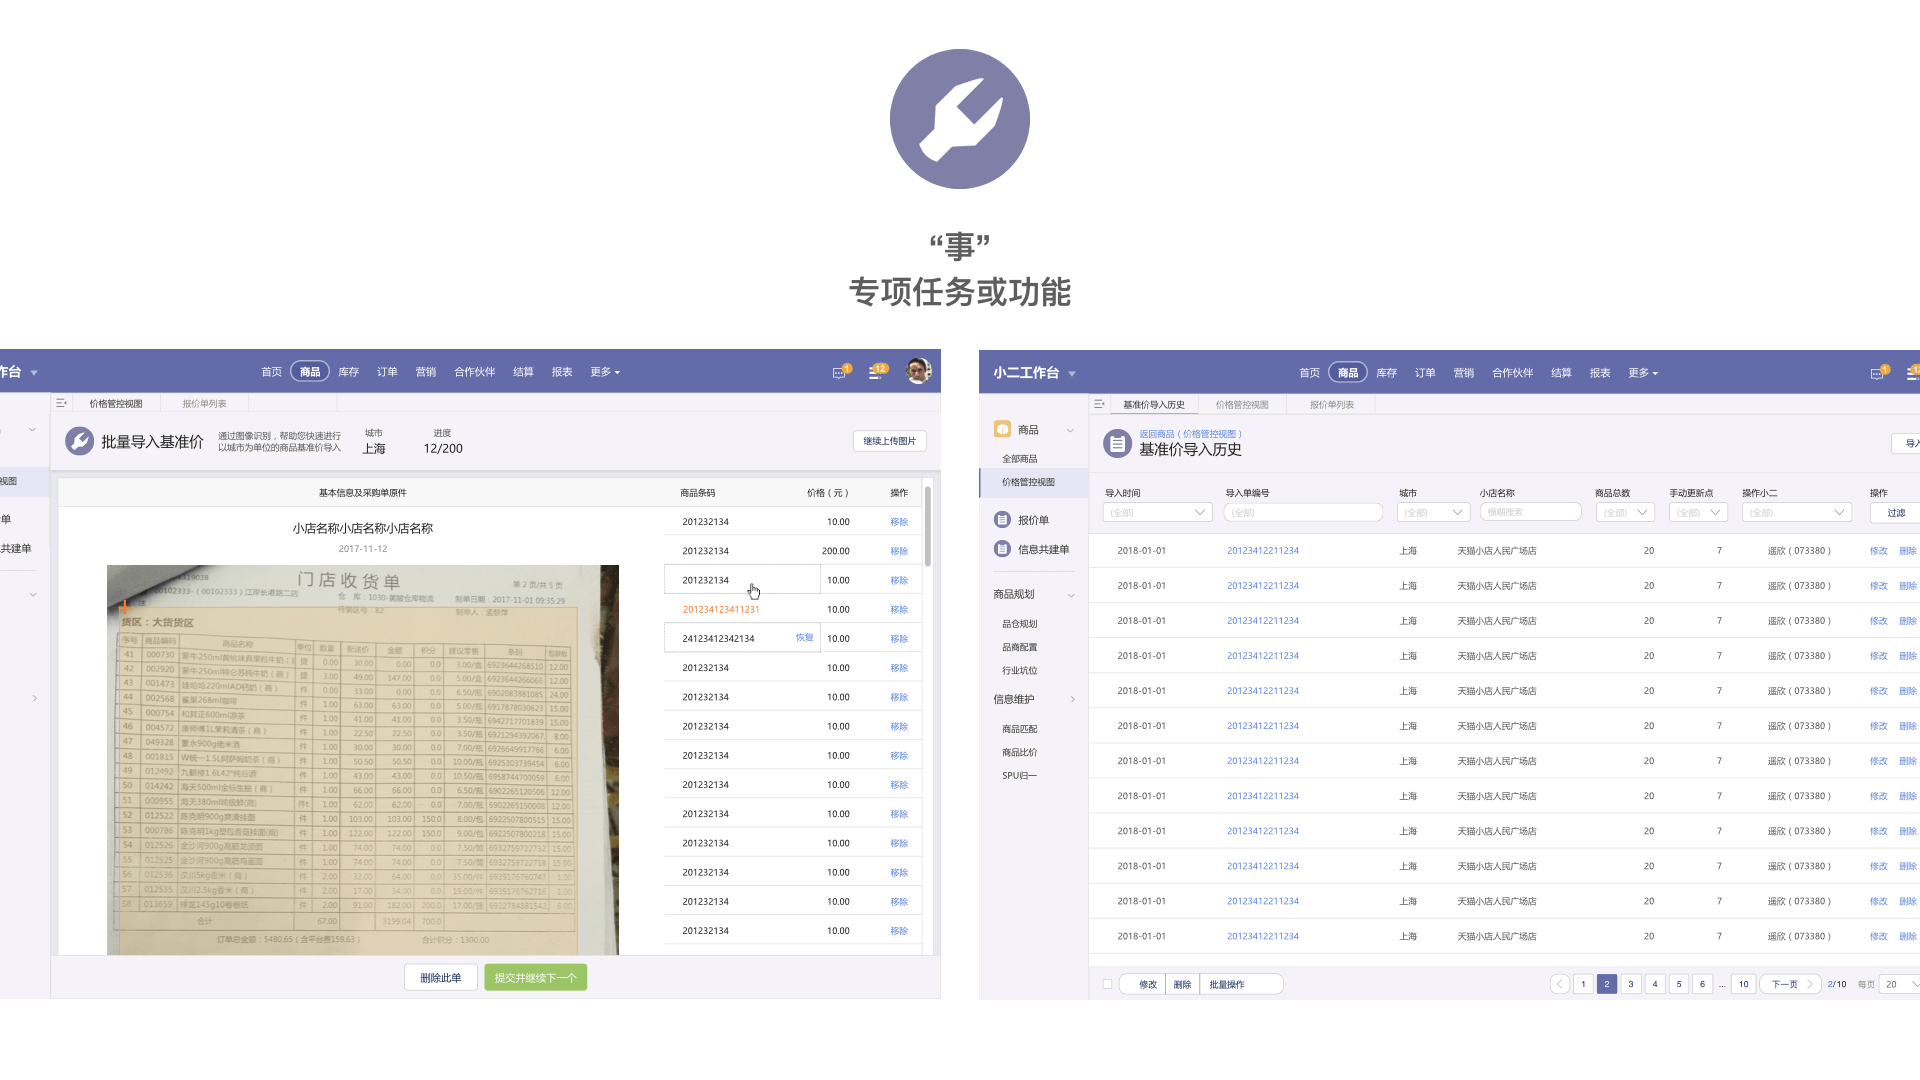This screenshot has width=1920, height=1080.
Task: Open the 导入时间 filter dropdown
Action: (1157, 513)
